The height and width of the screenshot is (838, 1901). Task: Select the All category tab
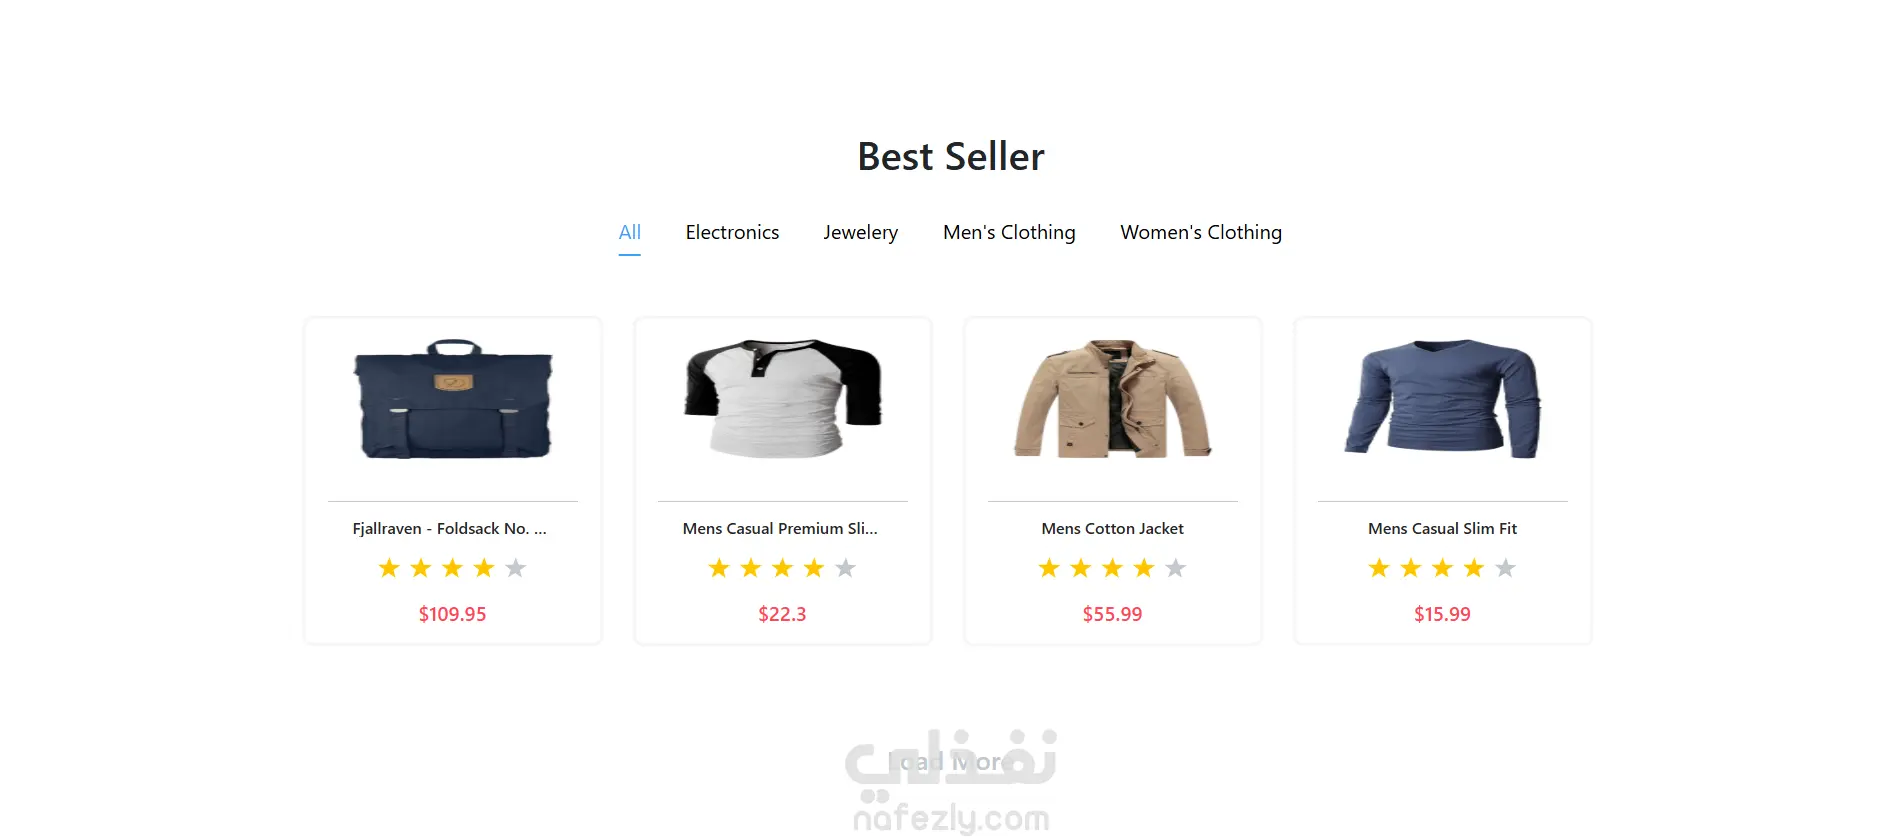click(629, 232)
